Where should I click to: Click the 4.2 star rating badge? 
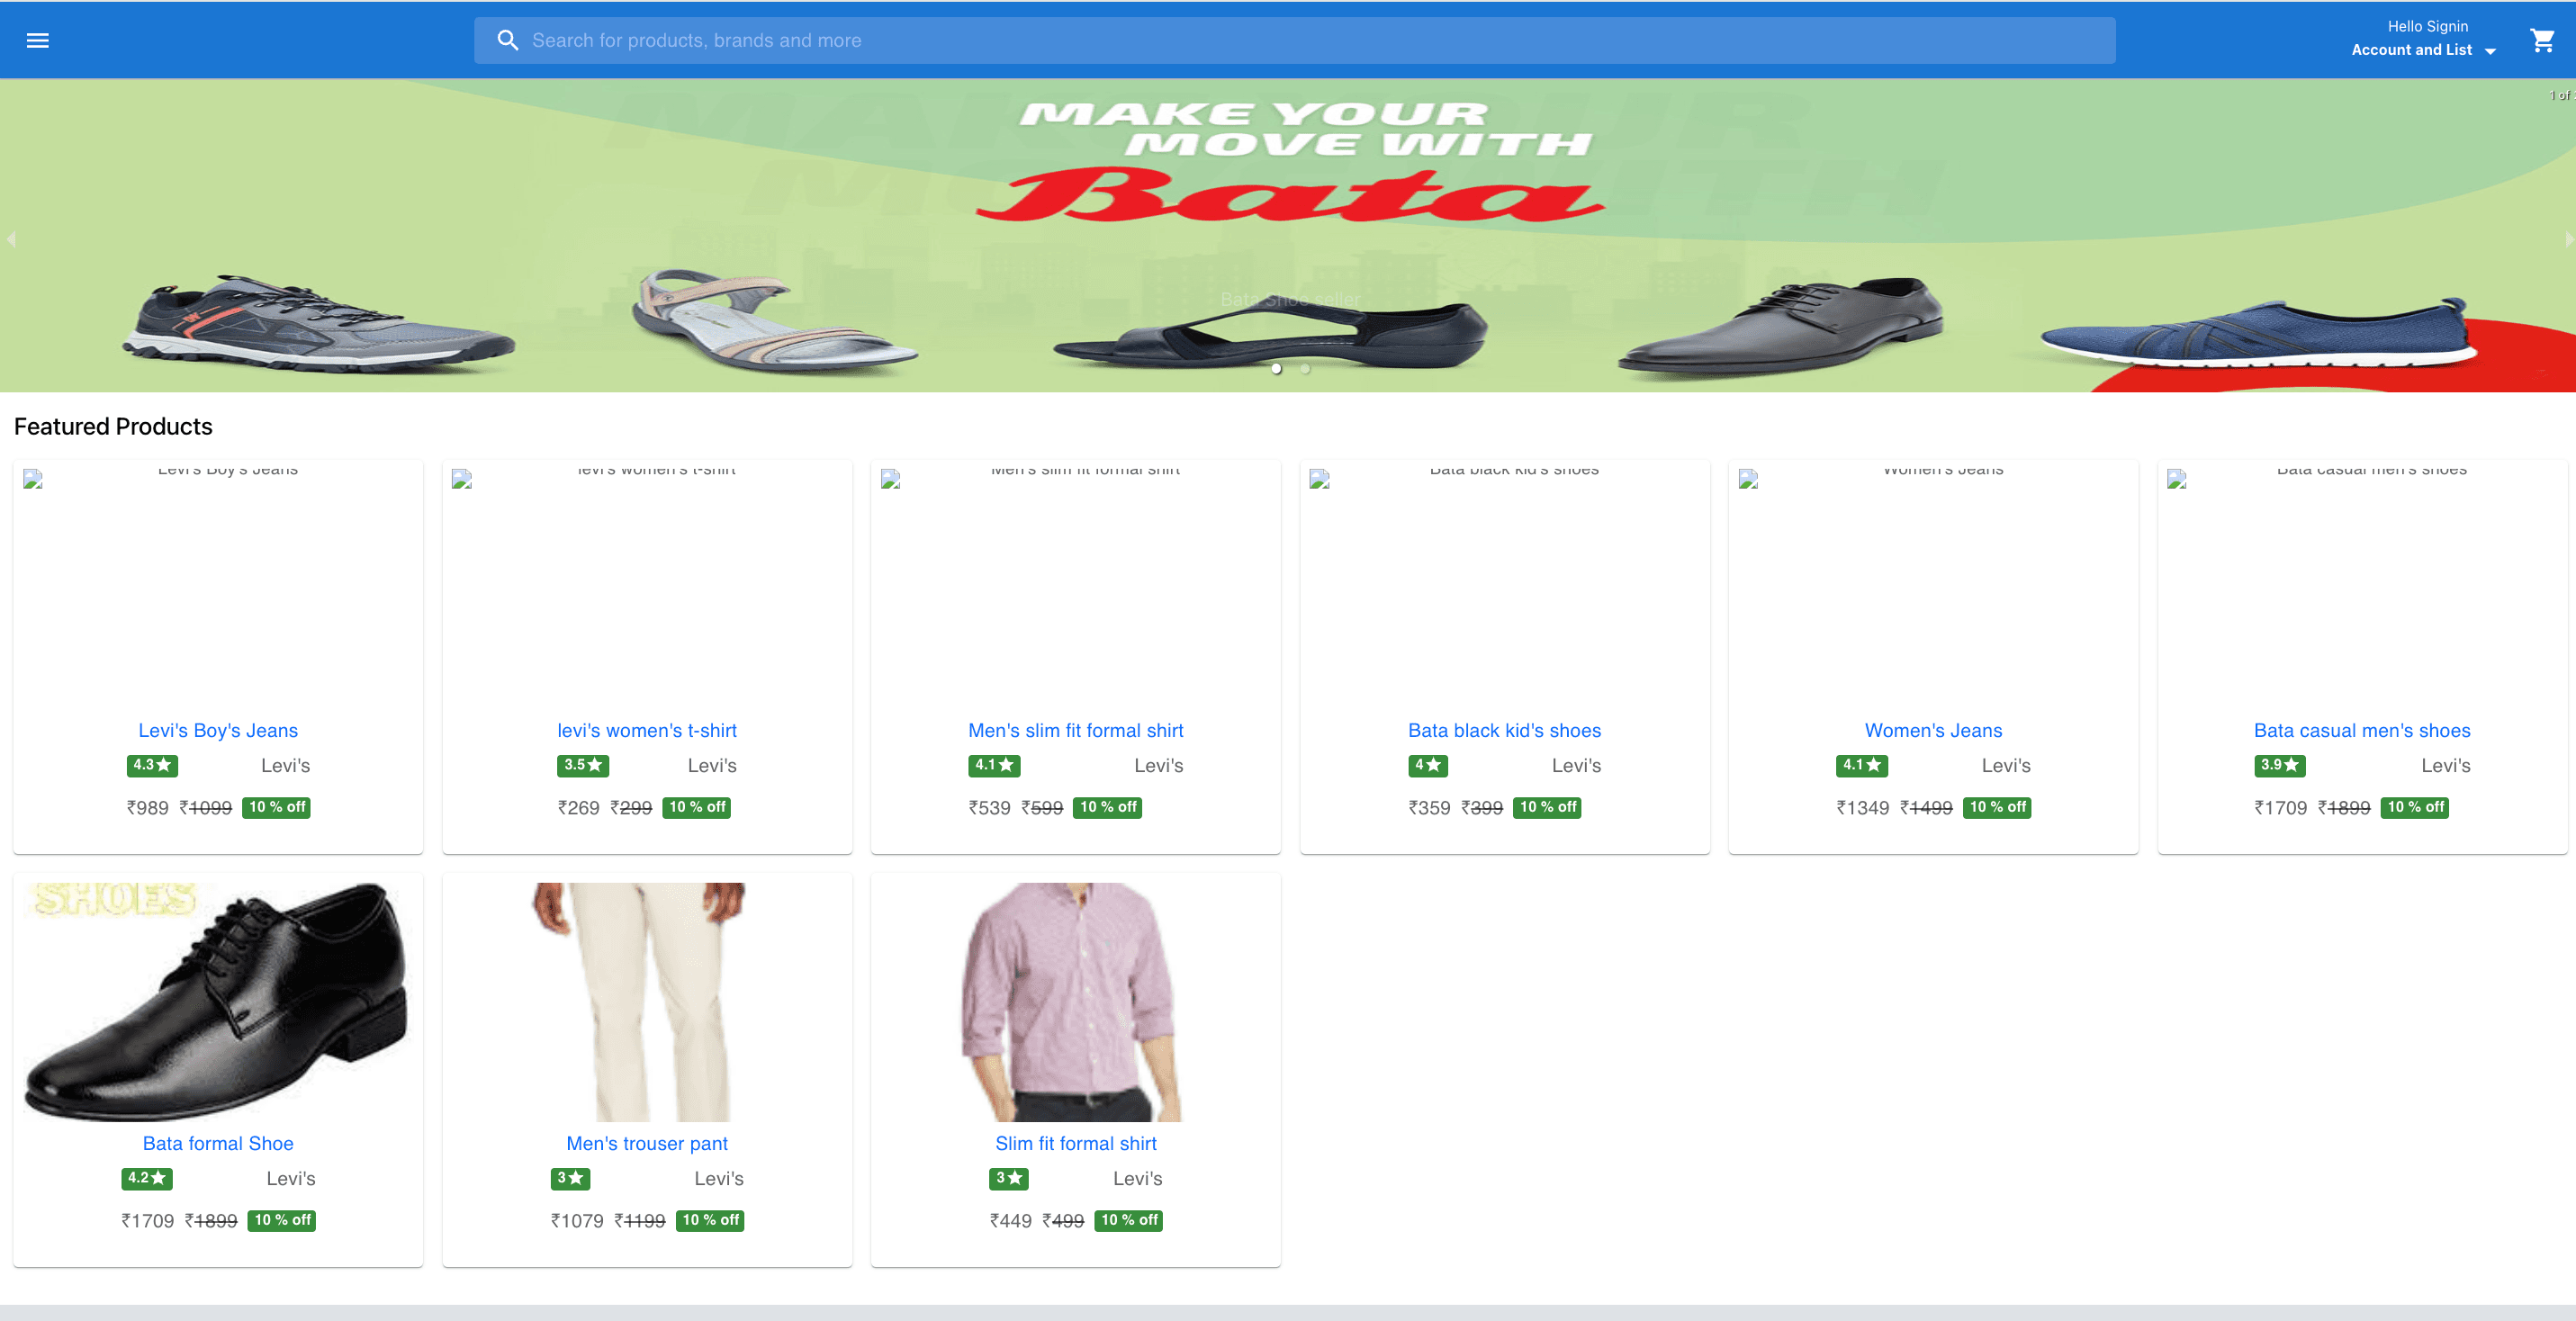pyautogui.click(x=147, y=1179)
